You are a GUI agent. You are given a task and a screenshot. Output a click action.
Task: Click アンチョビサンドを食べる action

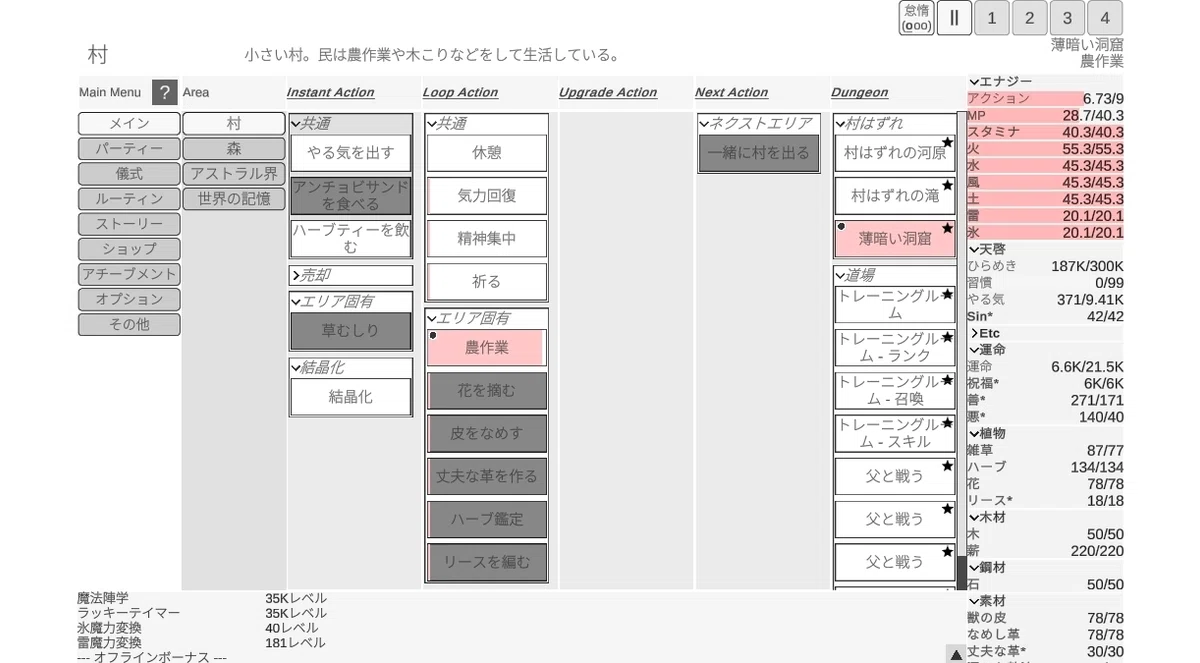(351, 196)
